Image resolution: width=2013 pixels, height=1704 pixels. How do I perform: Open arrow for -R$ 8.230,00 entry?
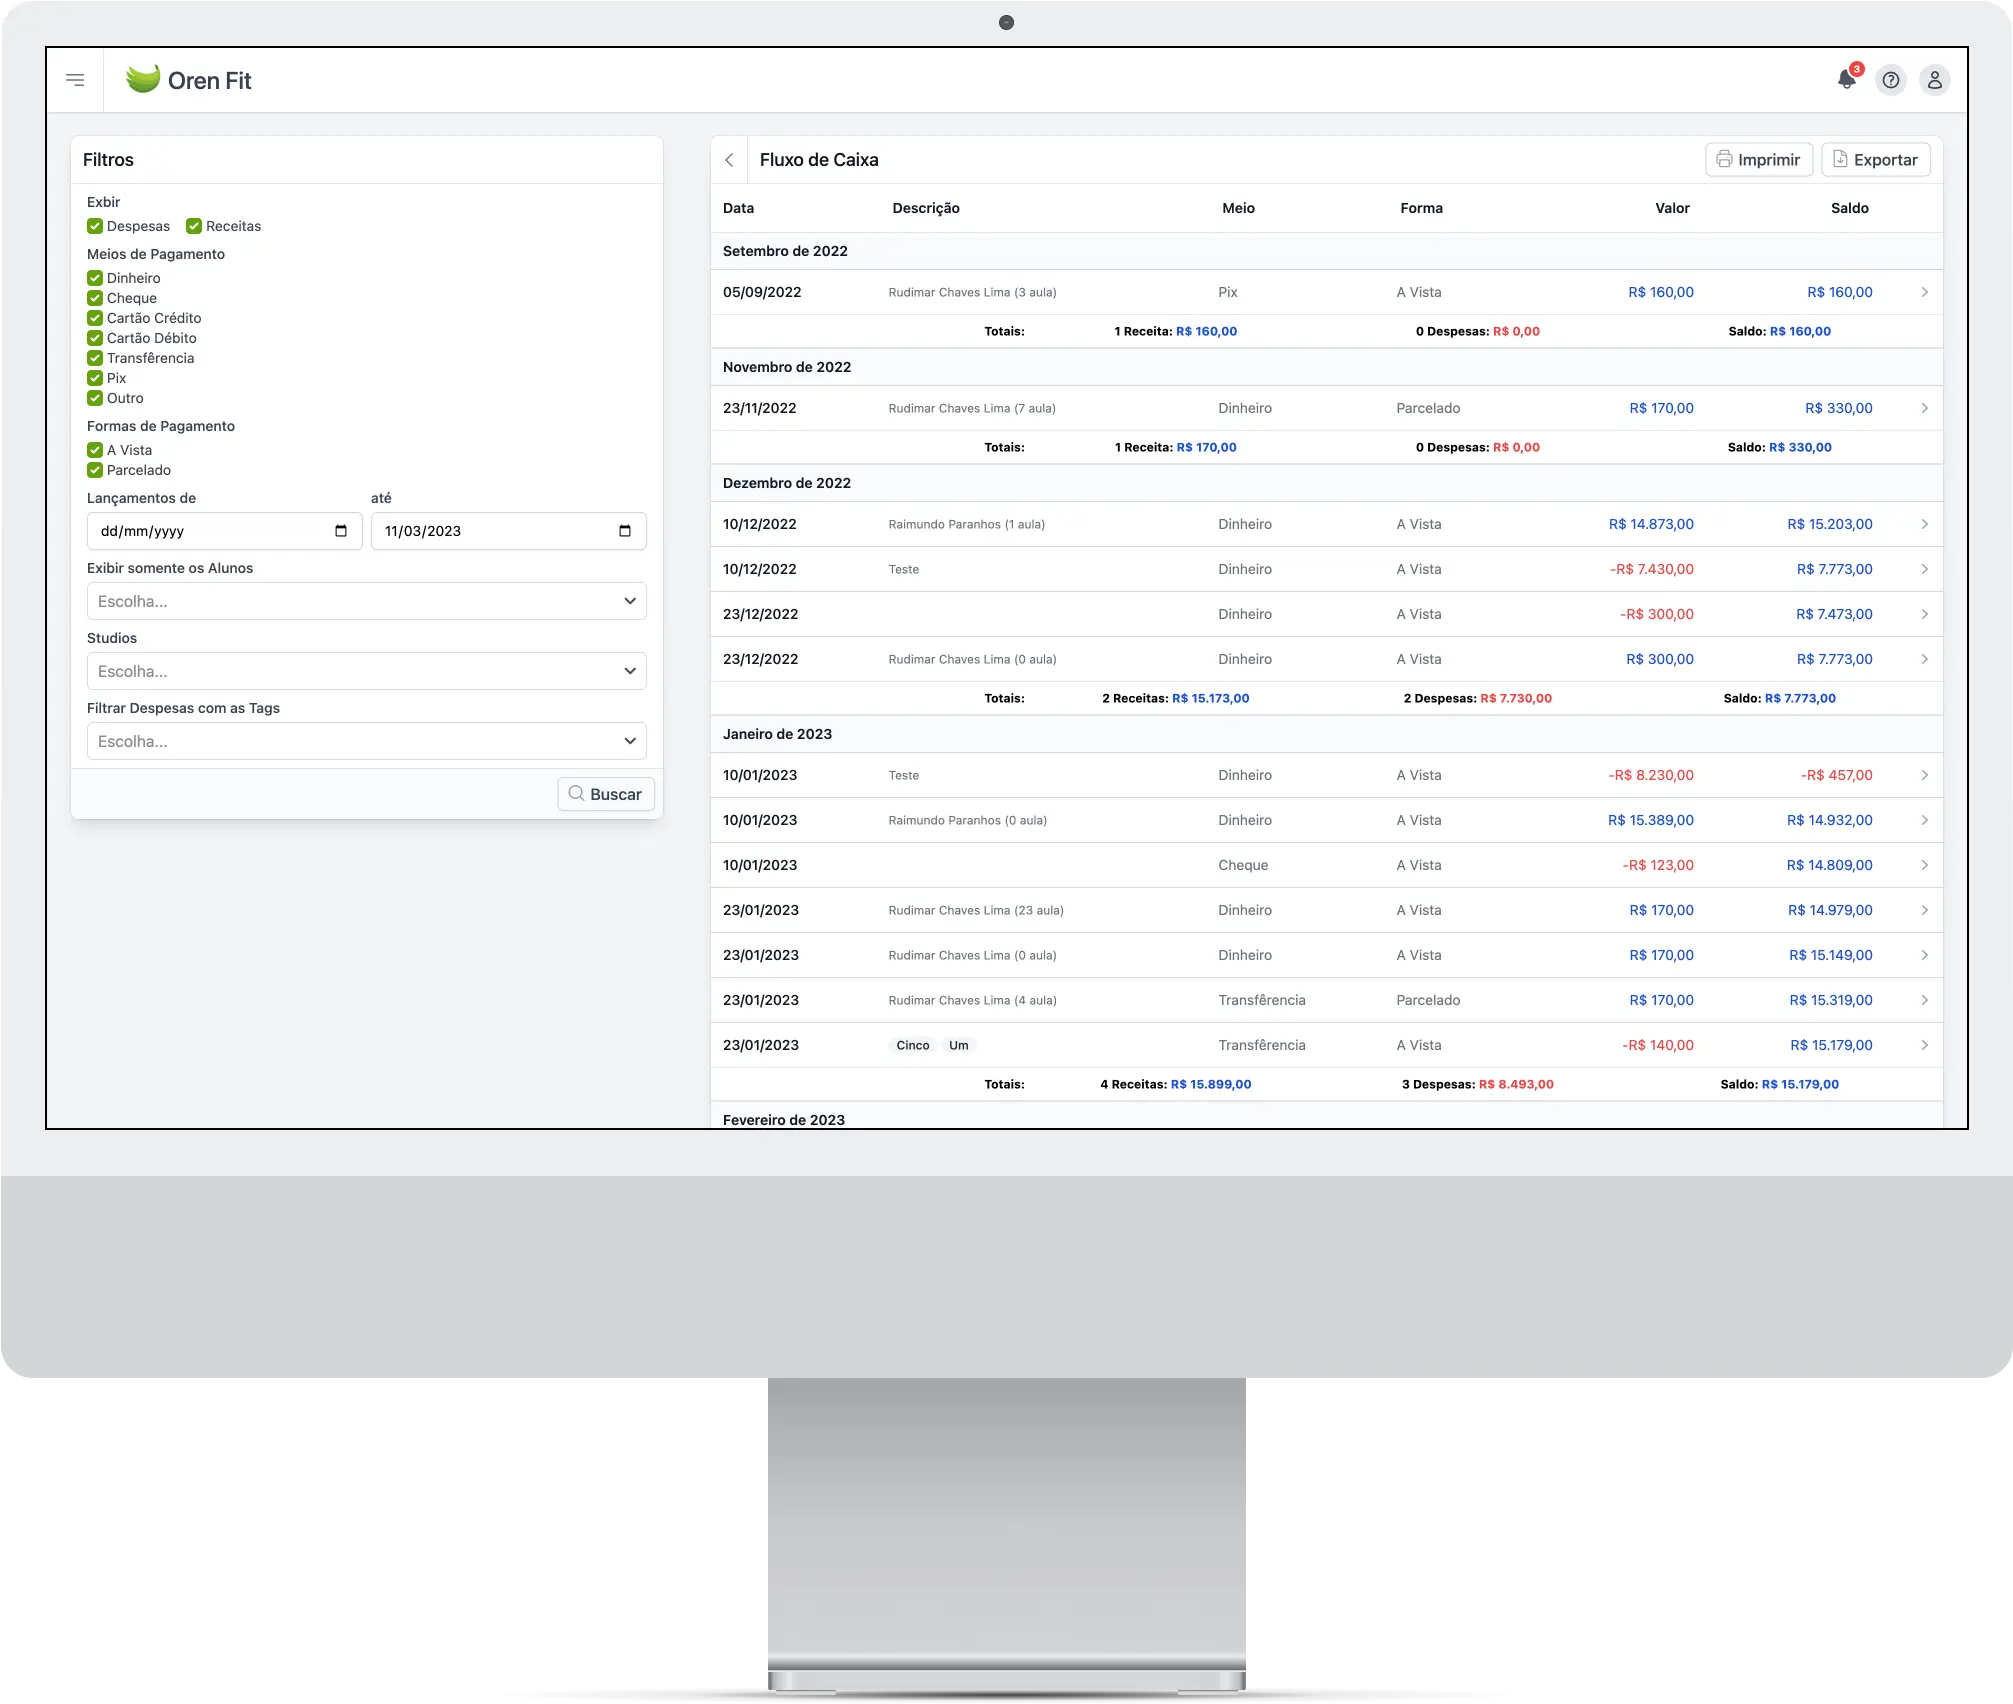click(x=1924, y=775)
